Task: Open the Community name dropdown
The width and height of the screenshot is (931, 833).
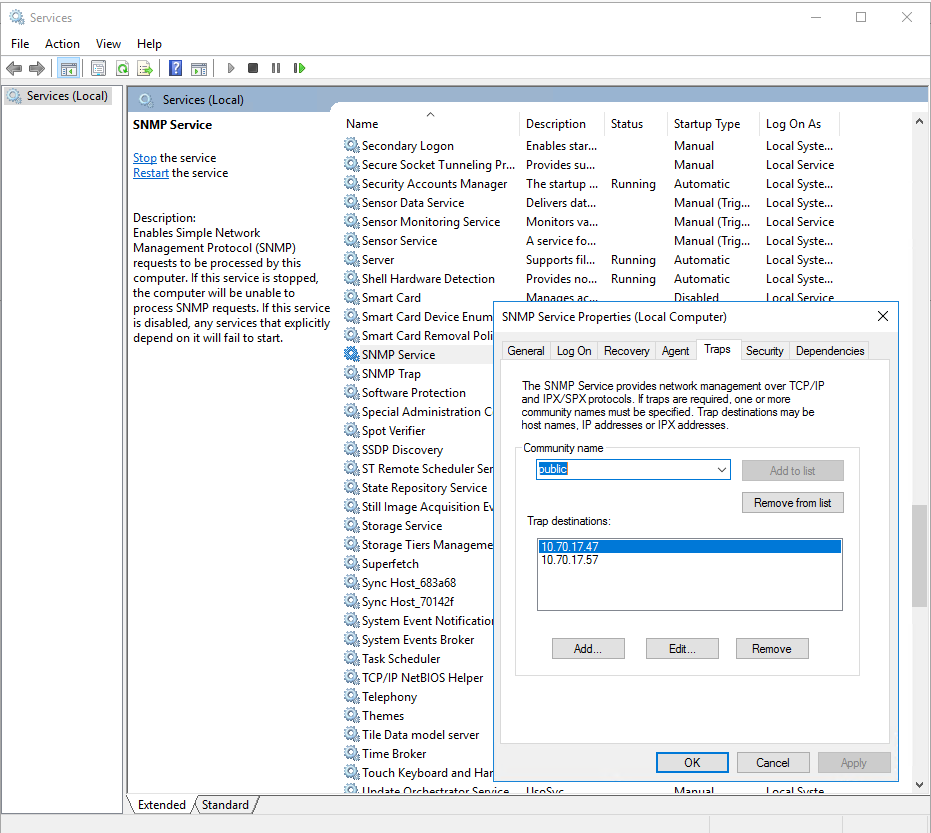Action: pyautogui.click(x=723, y=469)
